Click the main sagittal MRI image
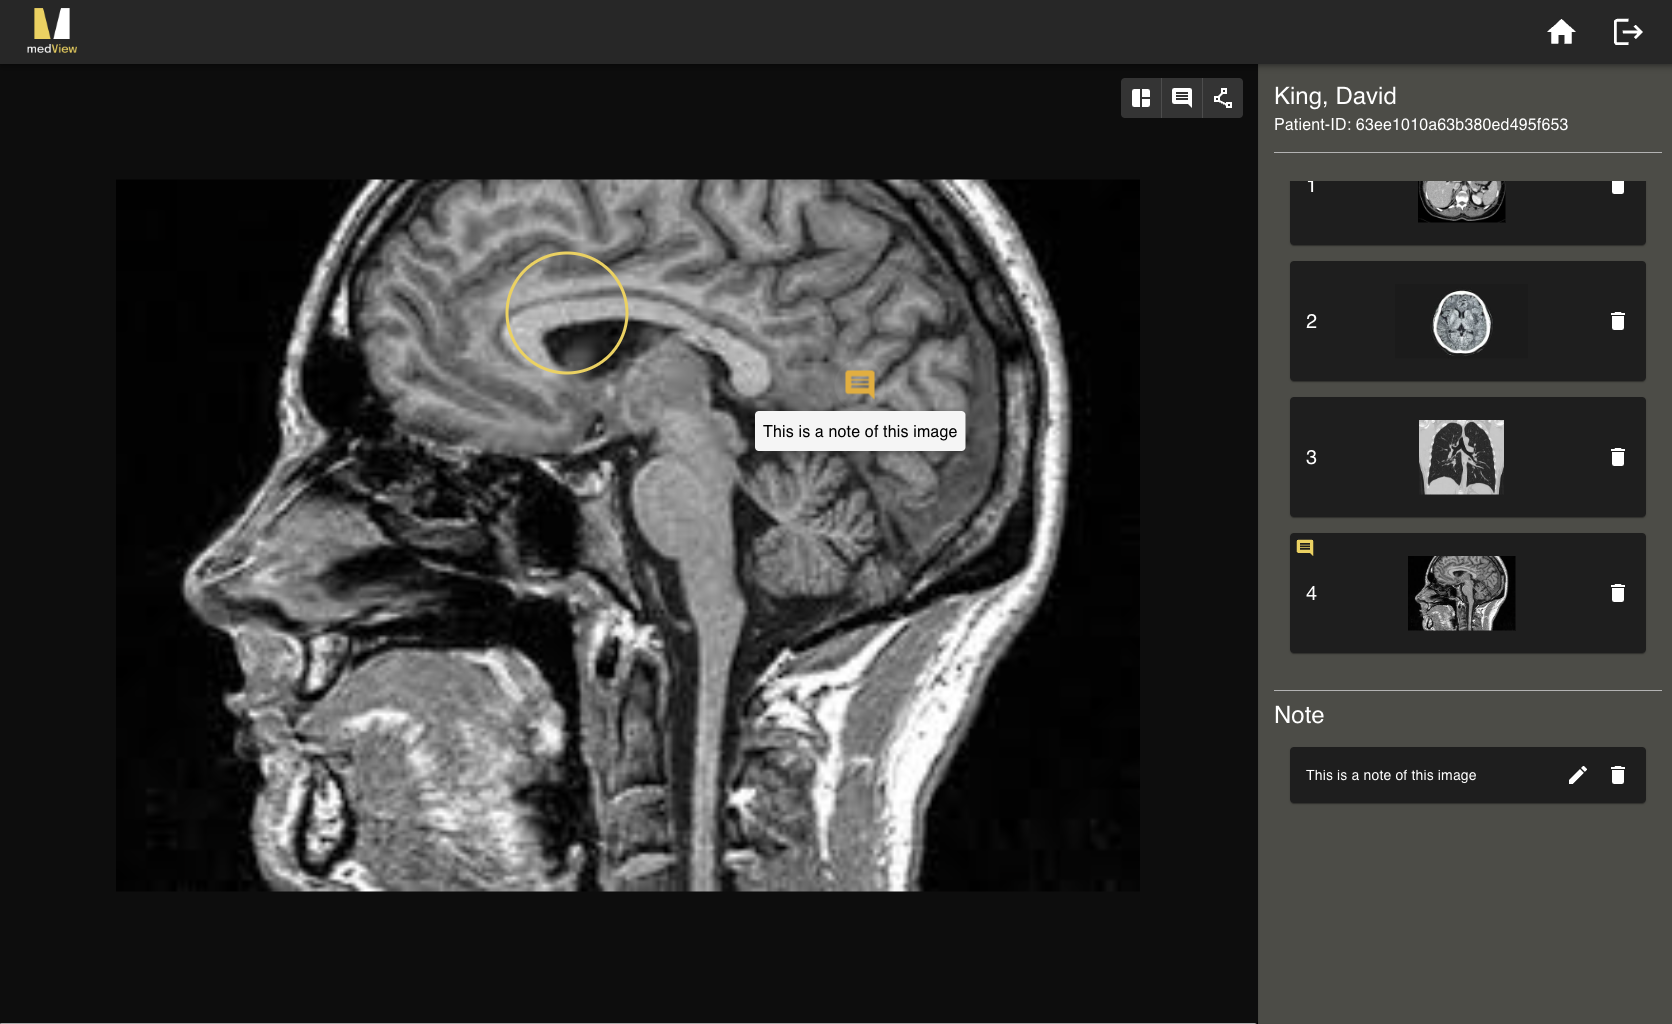Screen dimensions: 1672x1024 (628, 536)
